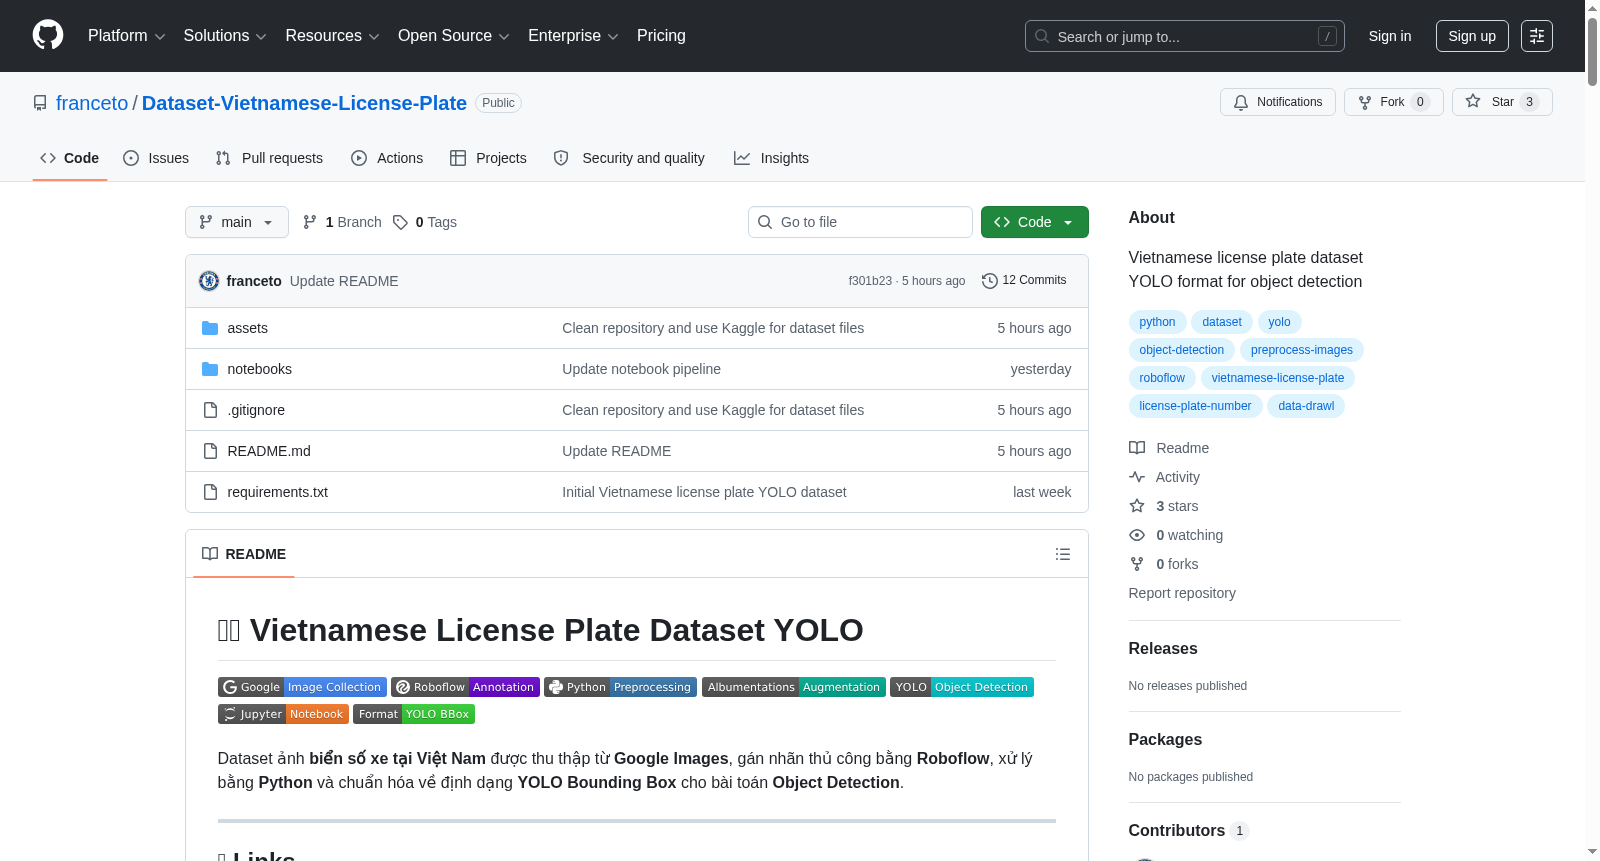Click the Activity pulse icon

click(1137, 477)
